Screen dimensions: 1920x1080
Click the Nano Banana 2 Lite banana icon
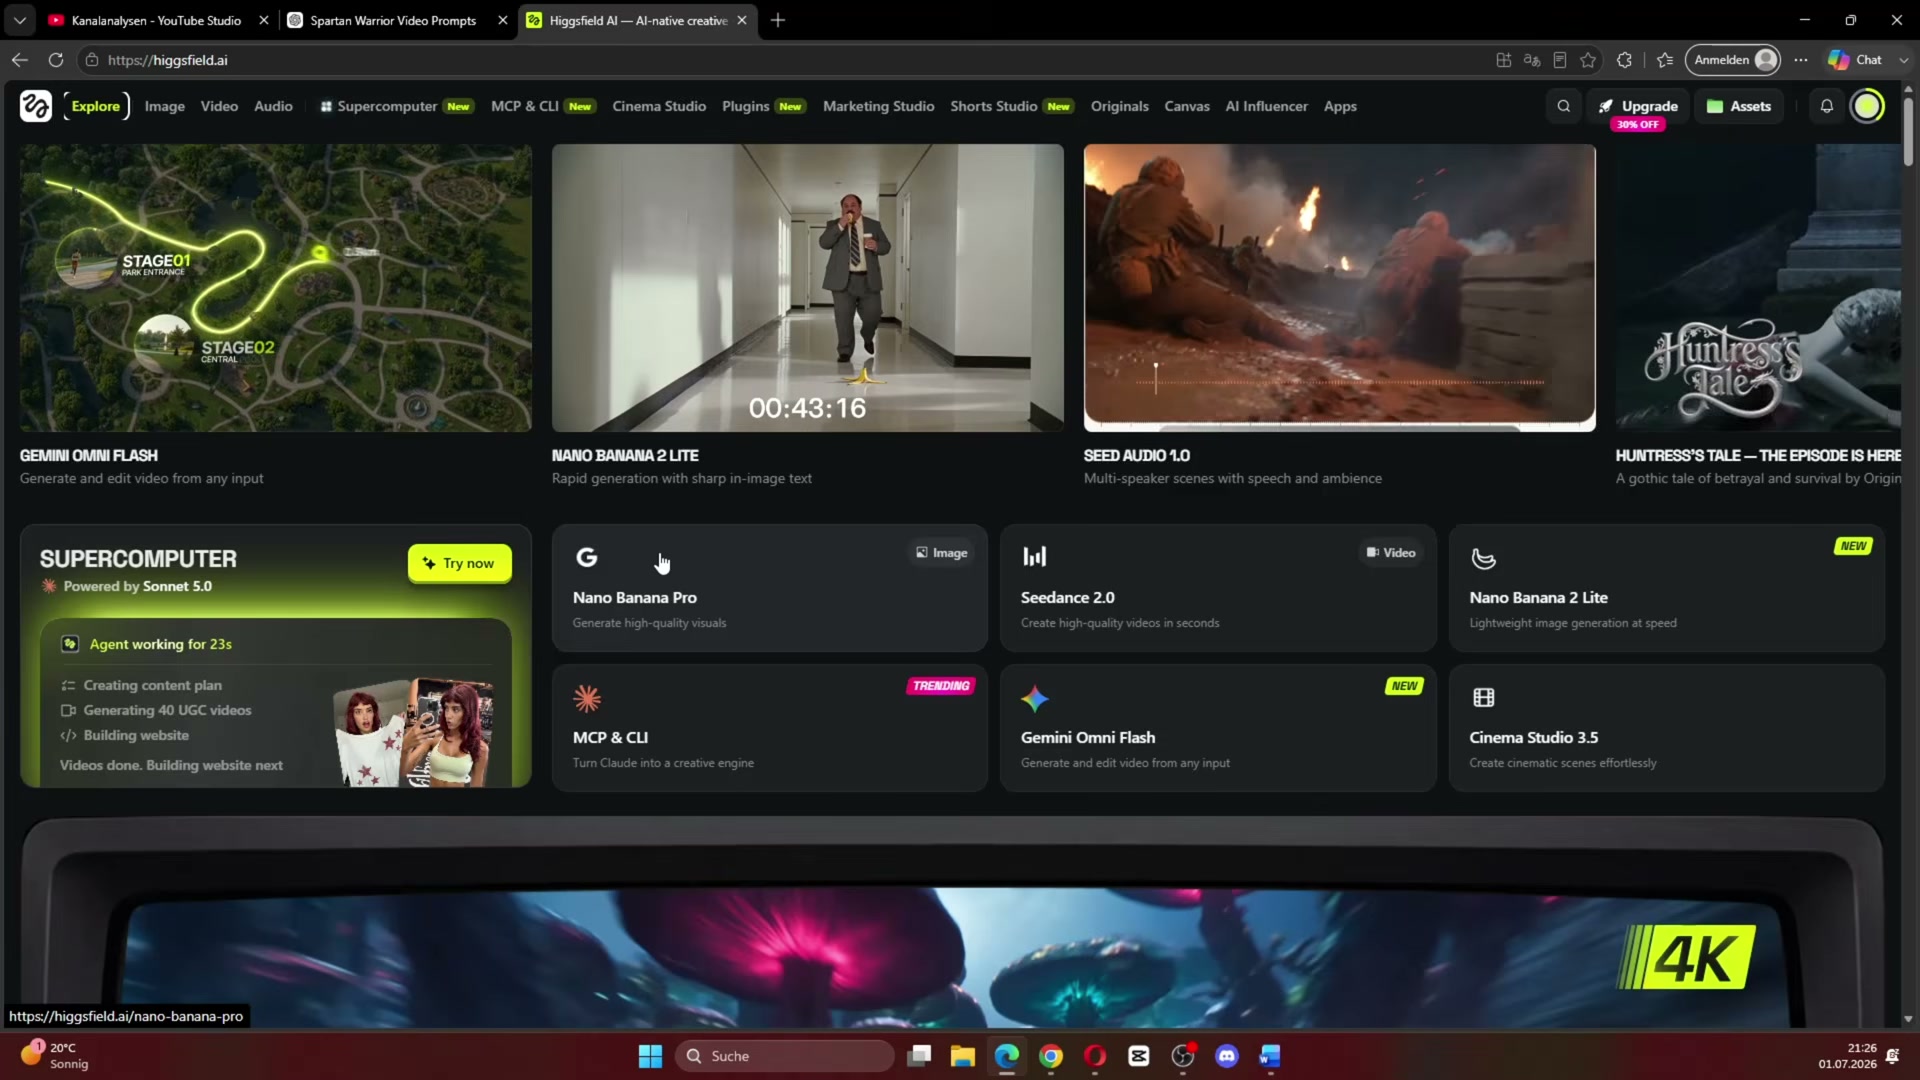pos(1483,559)
